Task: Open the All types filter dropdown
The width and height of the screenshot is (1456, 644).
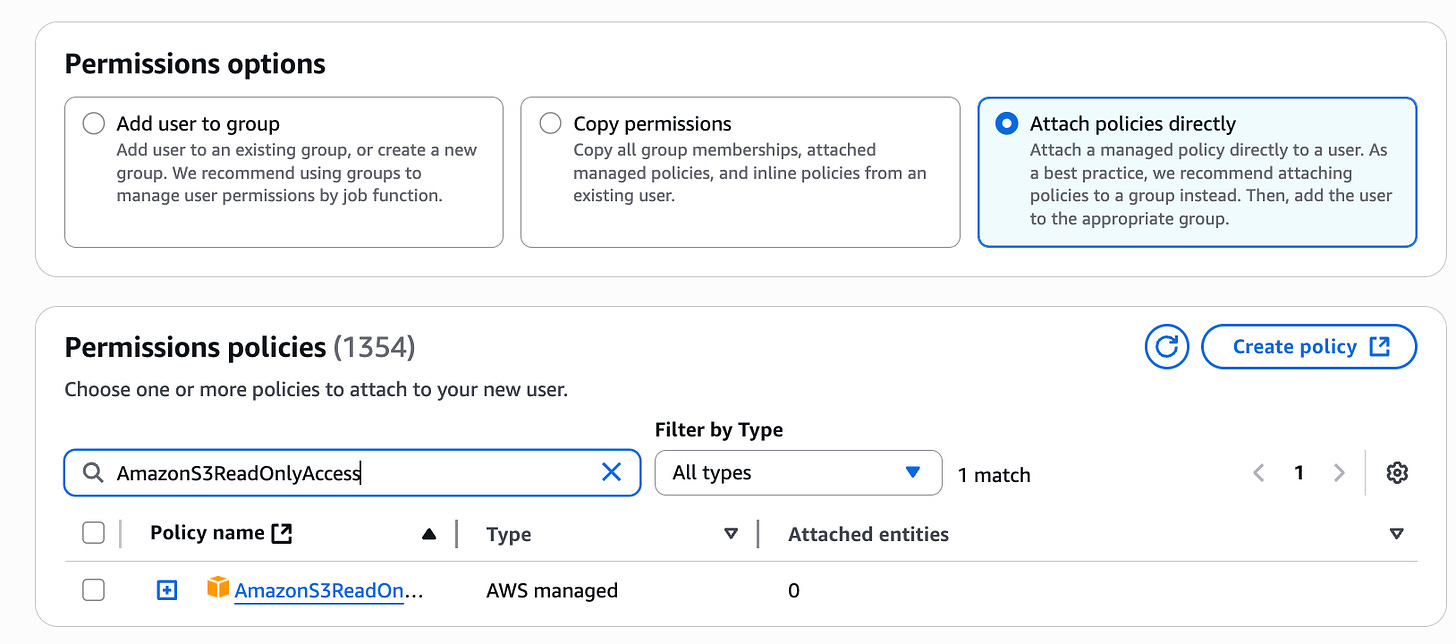Action: 797,472
